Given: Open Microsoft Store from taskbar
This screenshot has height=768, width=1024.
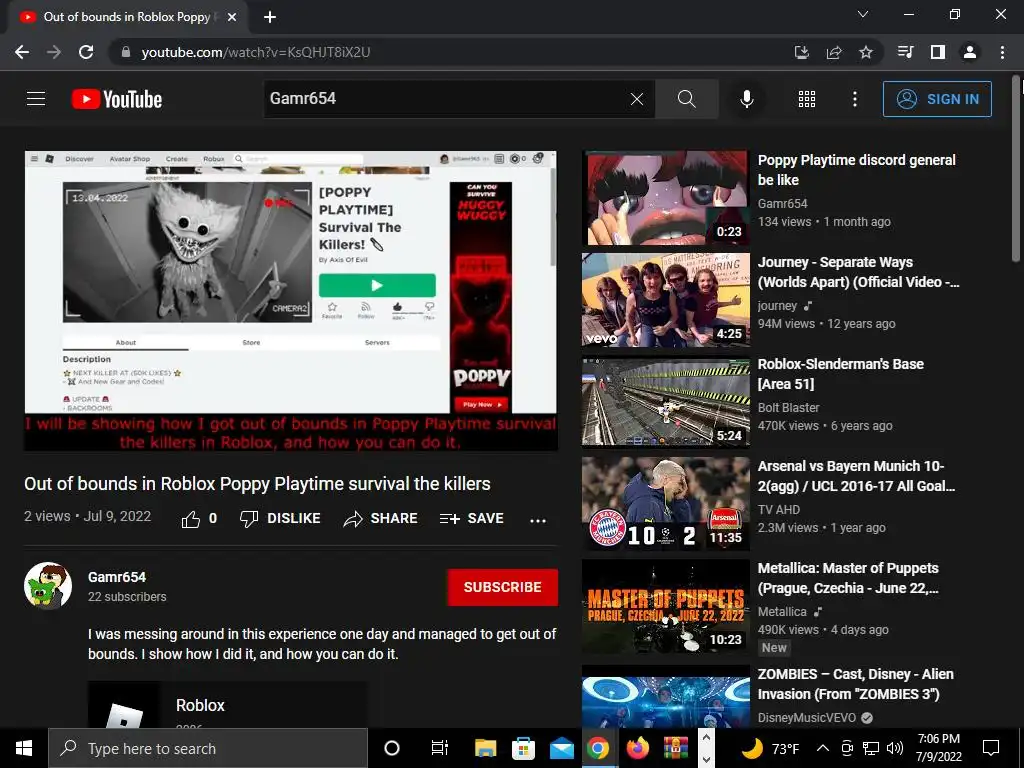Looking at the screenshot, I should click(523, 748).
